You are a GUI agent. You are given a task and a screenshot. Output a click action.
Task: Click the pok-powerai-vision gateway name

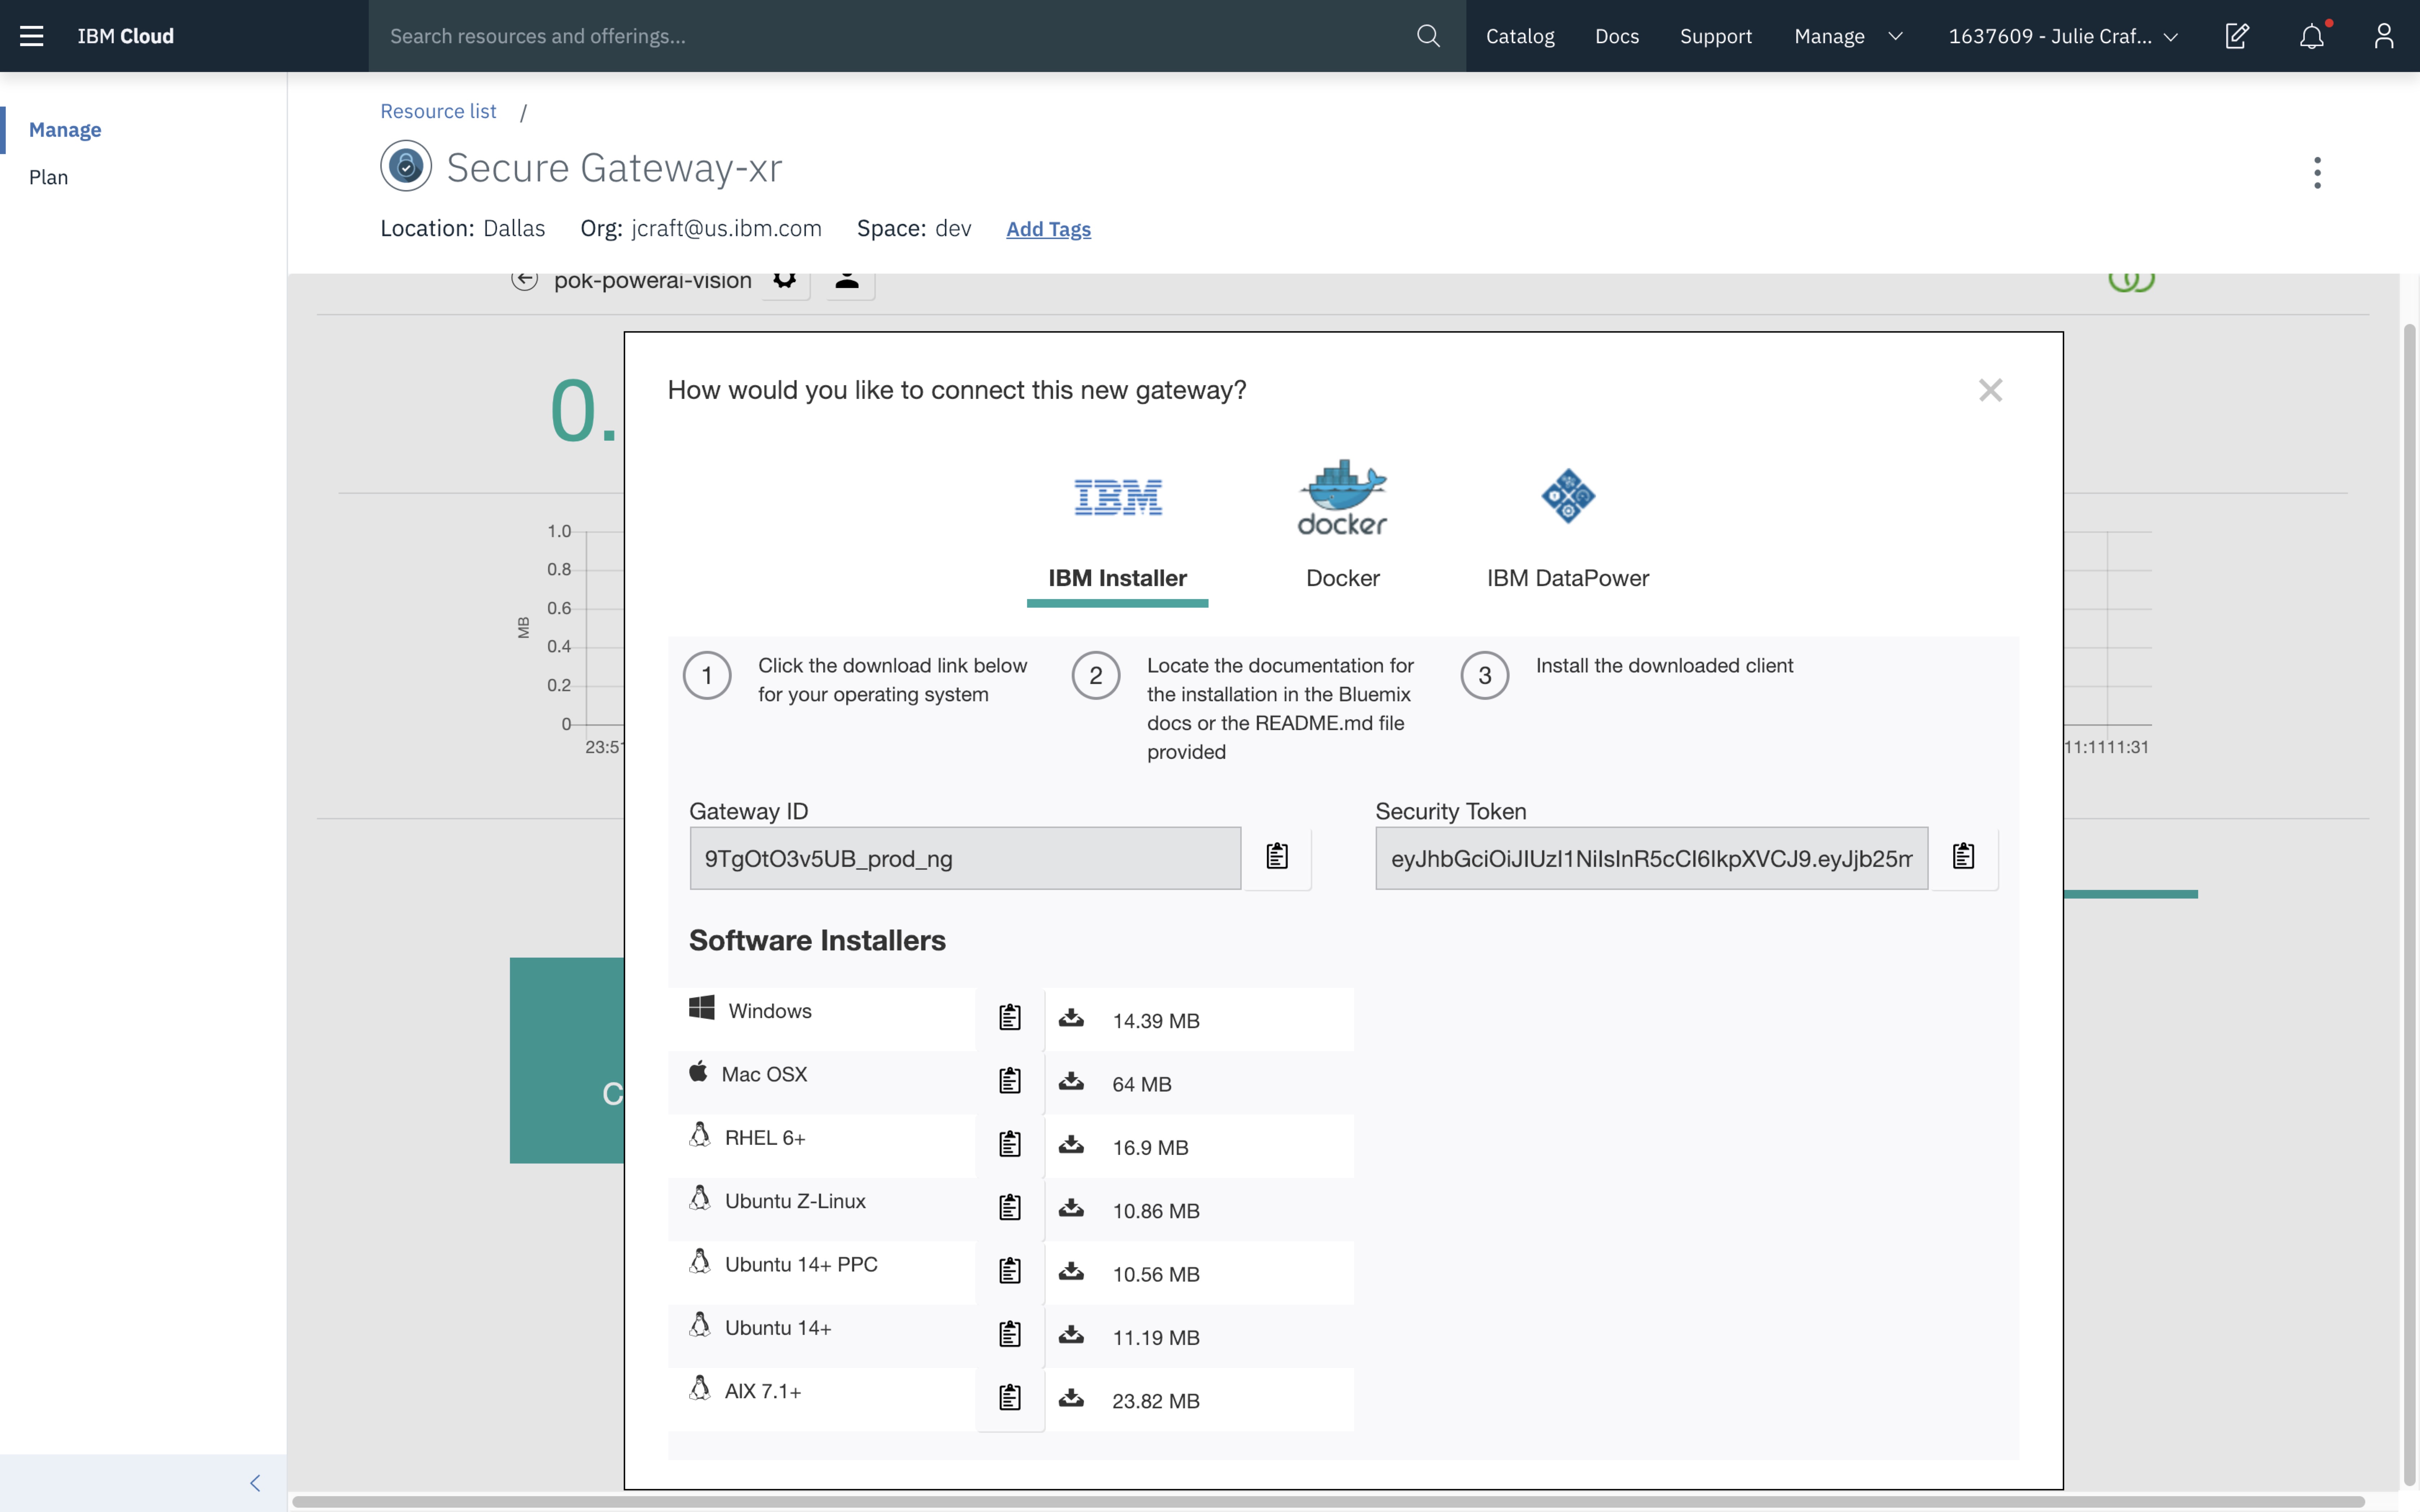click(653, 281)
